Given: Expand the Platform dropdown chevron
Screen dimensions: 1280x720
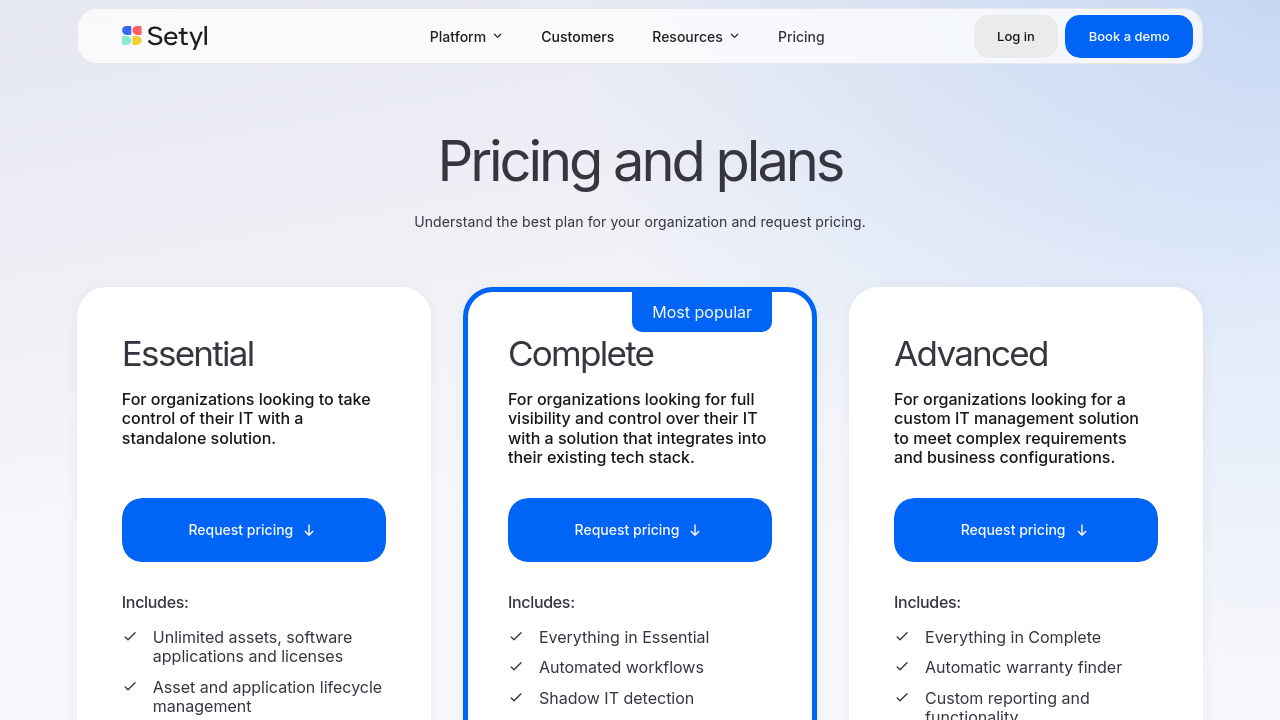Looking at the screenshot, I should click(497, 36).
